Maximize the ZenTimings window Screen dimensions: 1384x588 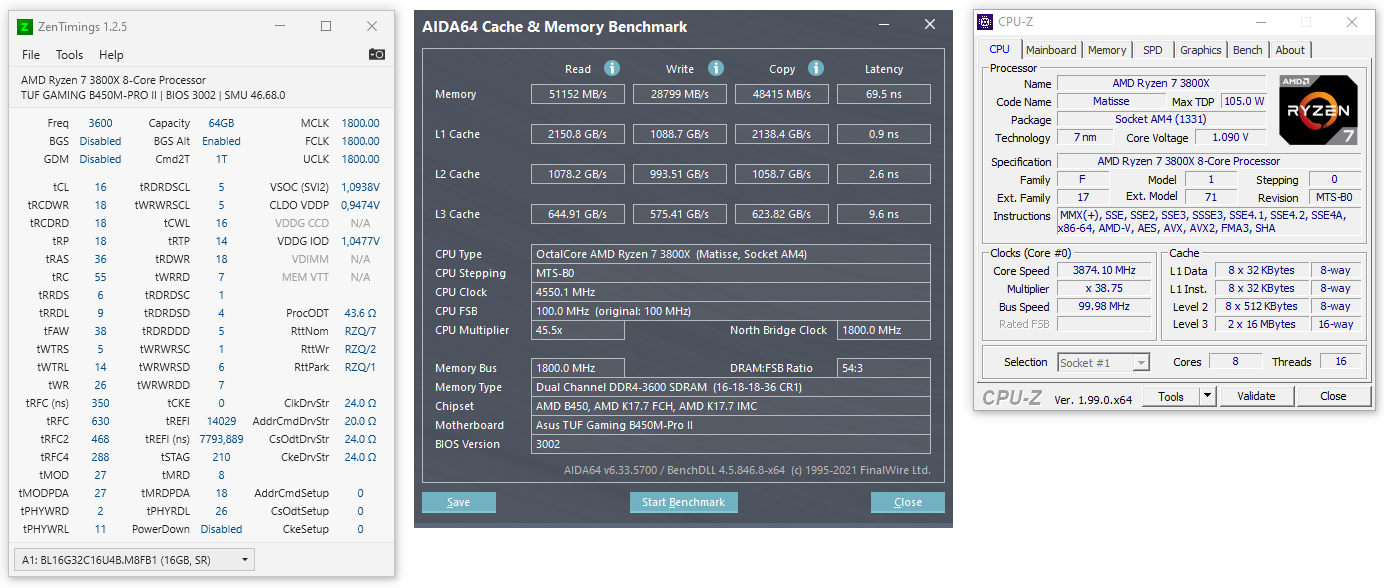326,26
